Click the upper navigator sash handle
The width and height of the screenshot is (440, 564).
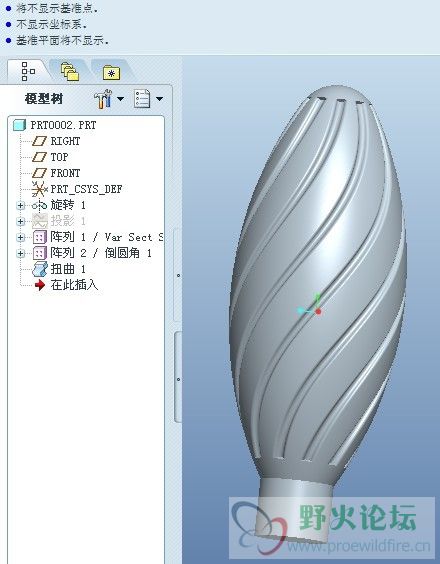(178, 276)
